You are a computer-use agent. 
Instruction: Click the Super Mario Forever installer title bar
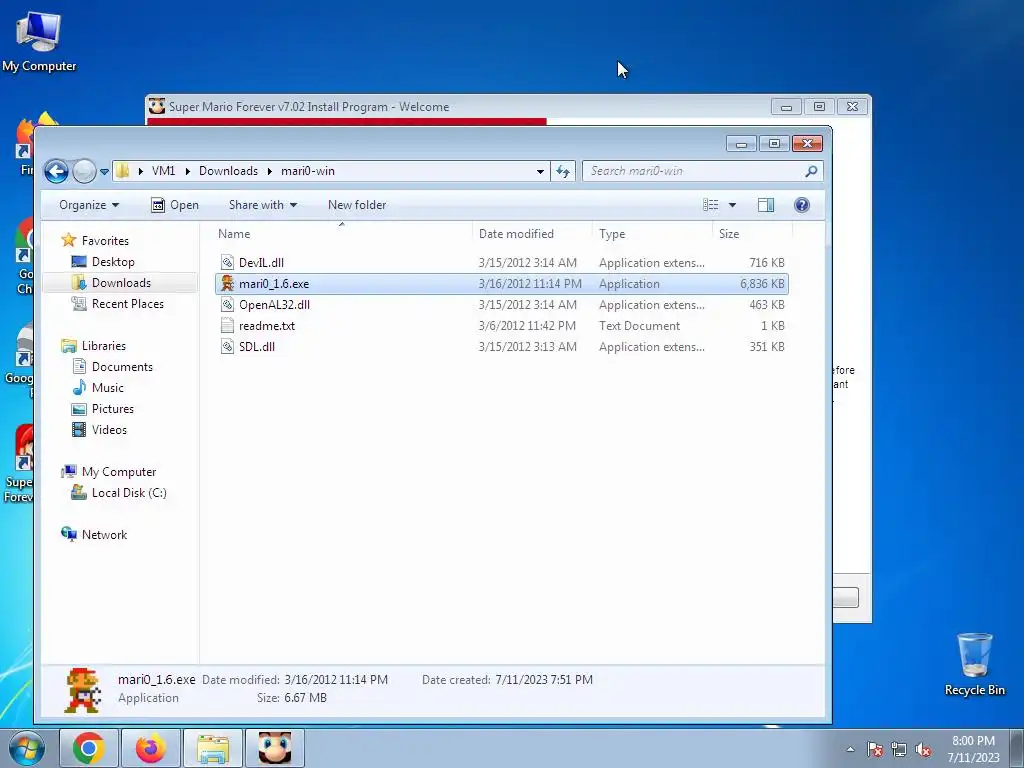(457, 106)
